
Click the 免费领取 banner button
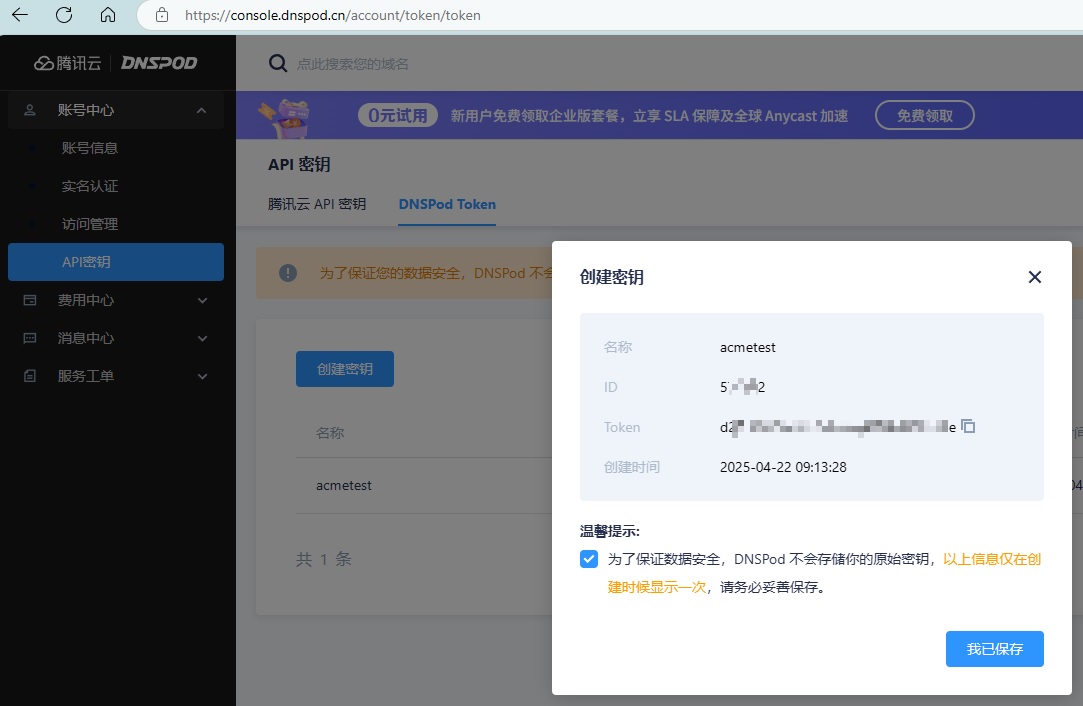pyautogui.click(x=925, y=115)
